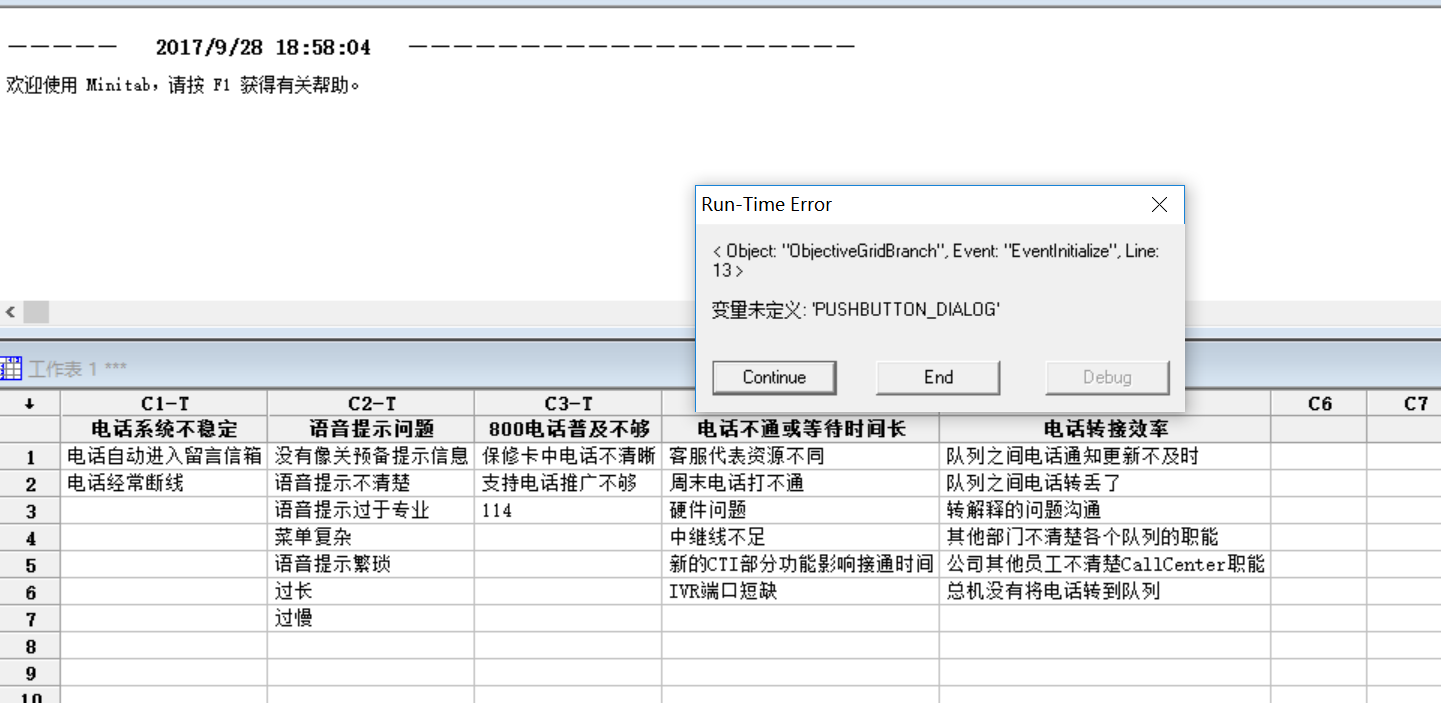The image size is (1441, 703).
Task: Click cell 客服代表资源不同
Action: (800, 456)
